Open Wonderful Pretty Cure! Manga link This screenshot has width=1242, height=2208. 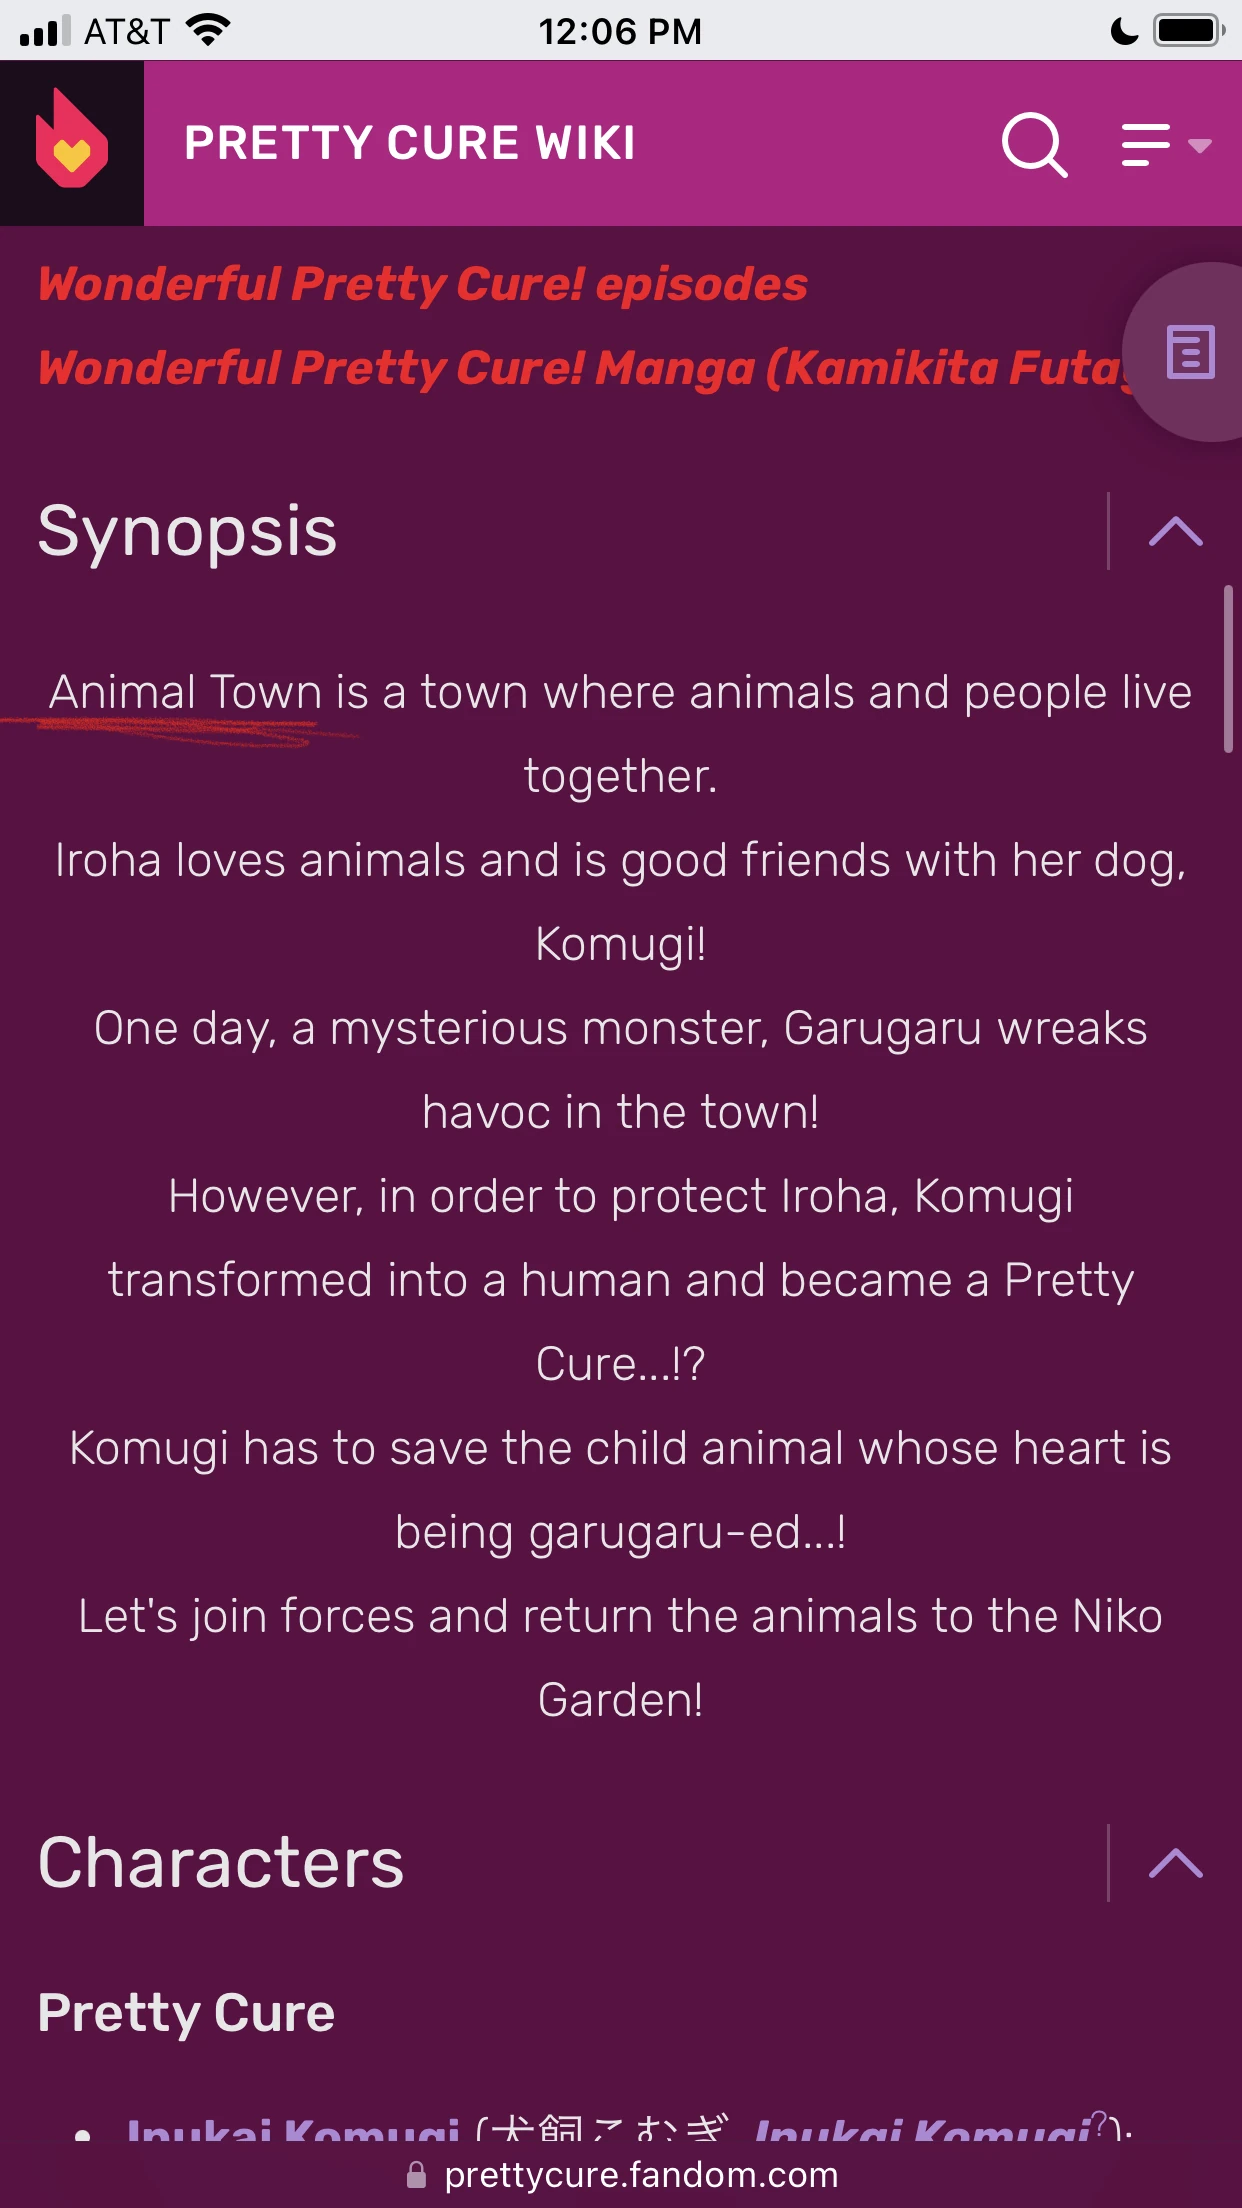coord(580,368)
